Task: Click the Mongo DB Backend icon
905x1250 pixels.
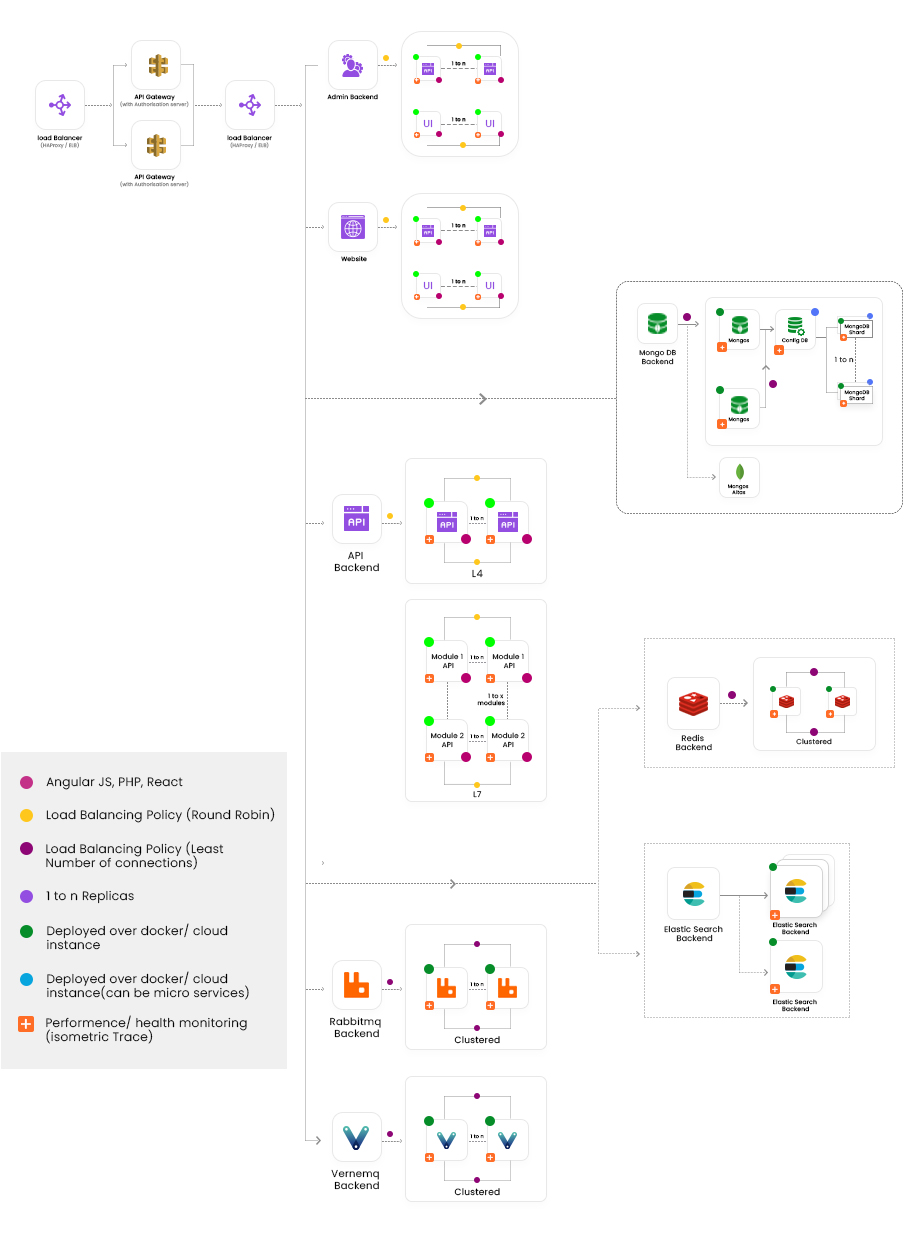Action: coord(657,323)
